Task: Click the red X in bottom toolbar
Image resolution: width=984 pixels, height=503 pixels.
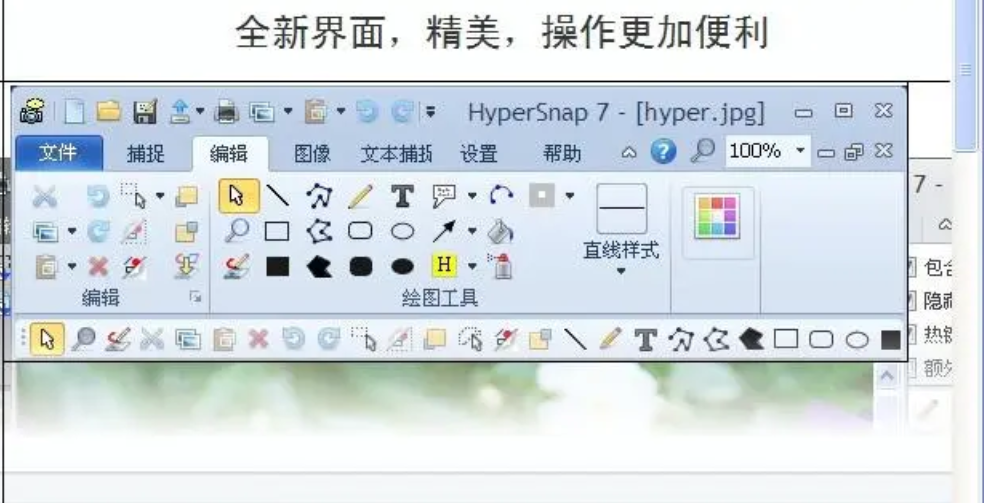Action: 258,340
